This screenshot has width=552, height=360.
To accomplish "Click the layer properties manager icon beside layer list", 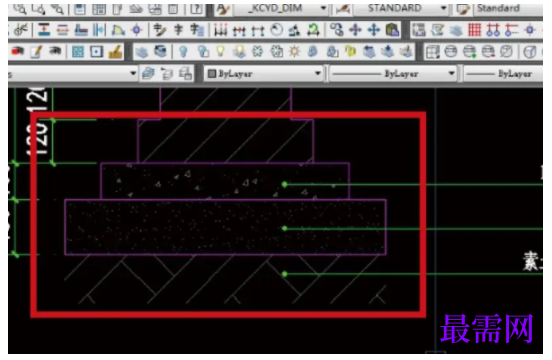I will (x=148, y=74).
